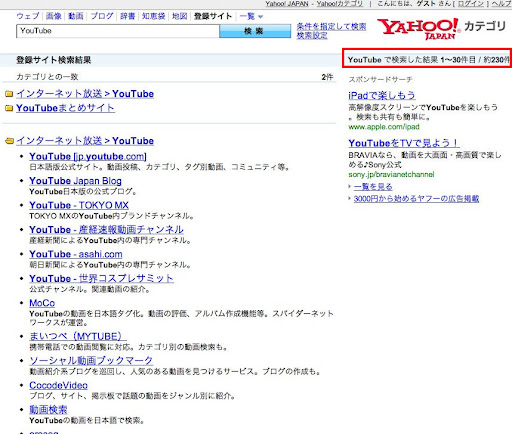Open the YouTube [jp.youtube.com] result
Screen dimensions: 512x434
tap(88, 156)
